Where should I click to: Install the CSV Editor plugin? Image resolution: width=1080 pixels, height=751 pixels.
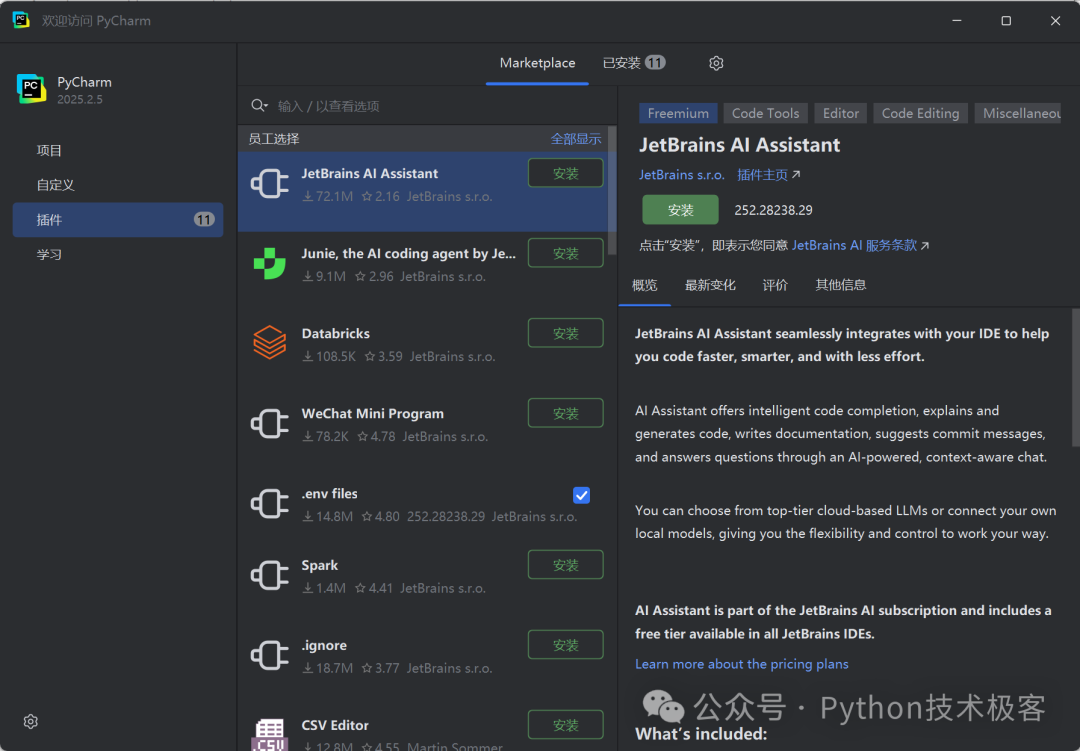point(565,725)
